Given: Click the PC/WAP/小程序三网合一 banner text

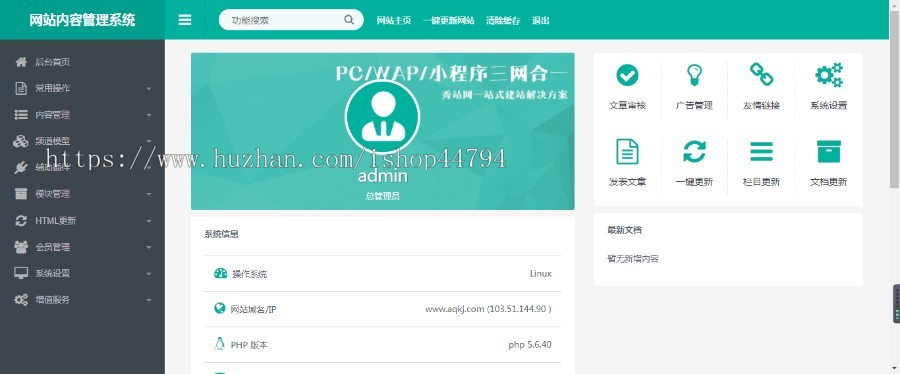Looking at the screenshot, I should (x=452, y=73).
